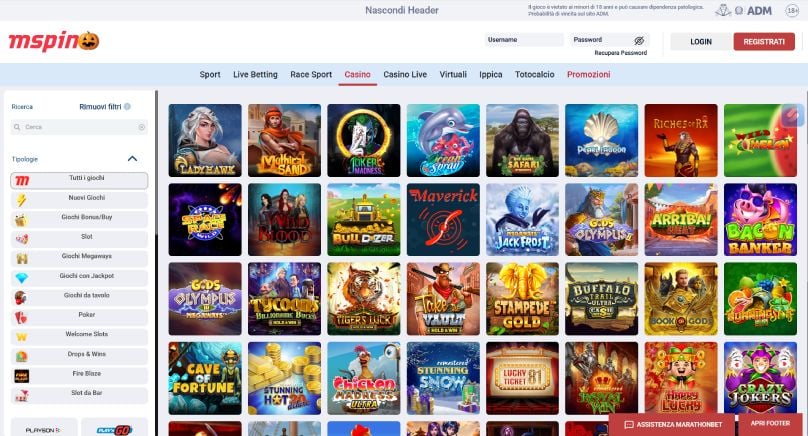Image resolution: width=808 pixels, height=436 pixels.
Task: Clear search with the circular x icon
Action: (142, 127)
